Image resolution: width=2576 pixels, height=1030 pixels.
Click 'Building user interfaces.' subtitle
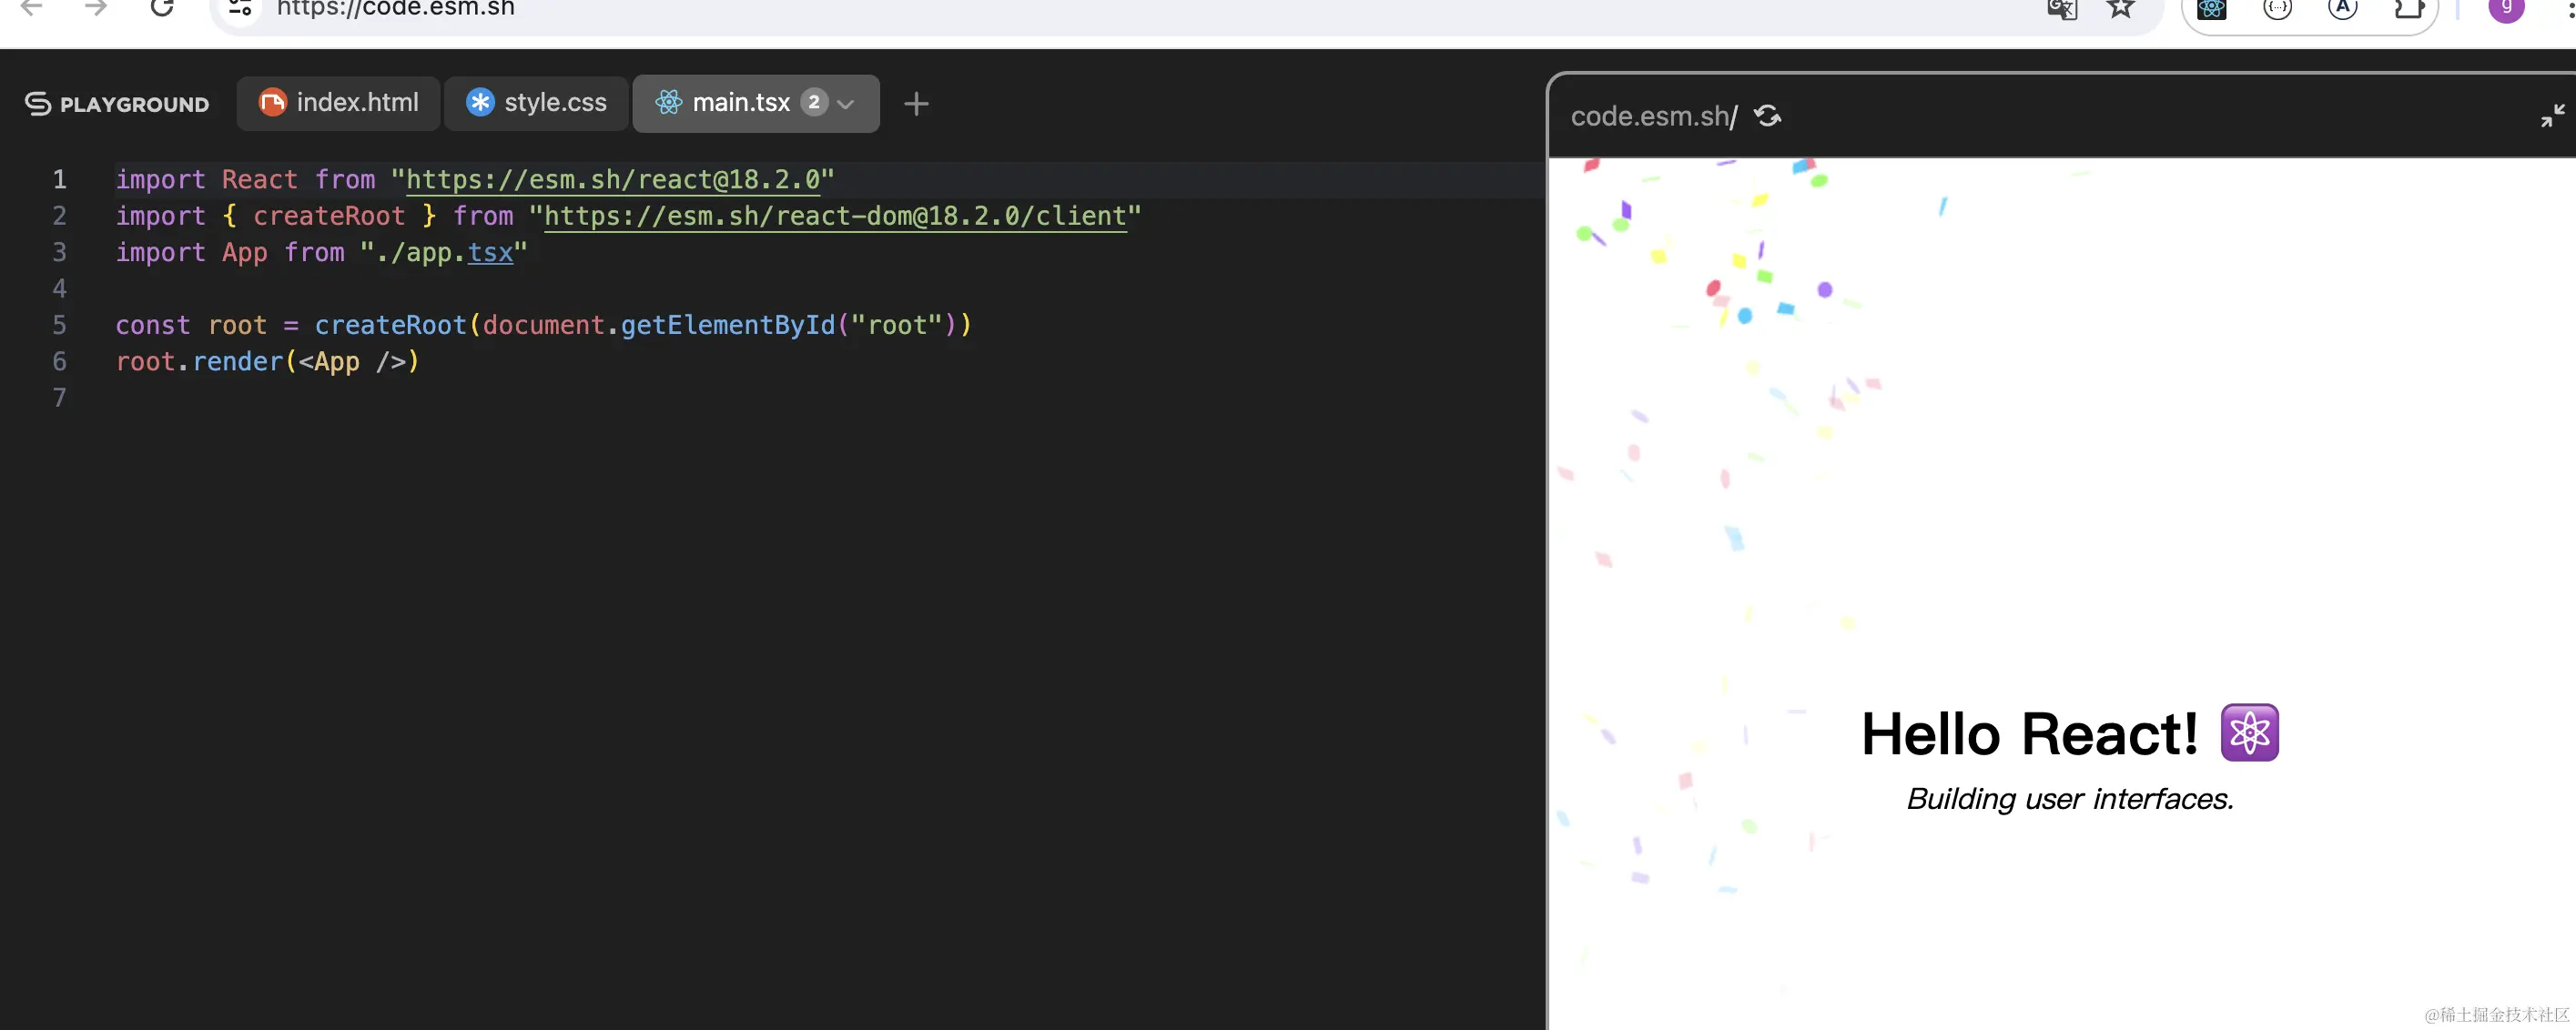(x=2069, y=799)
